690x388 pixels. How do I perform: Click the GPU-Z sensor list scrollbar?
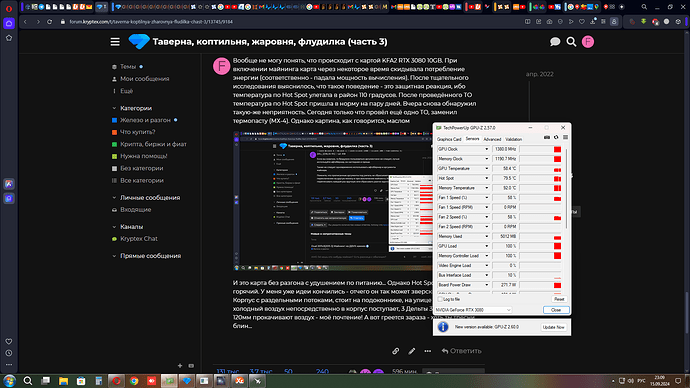point(566,189)
